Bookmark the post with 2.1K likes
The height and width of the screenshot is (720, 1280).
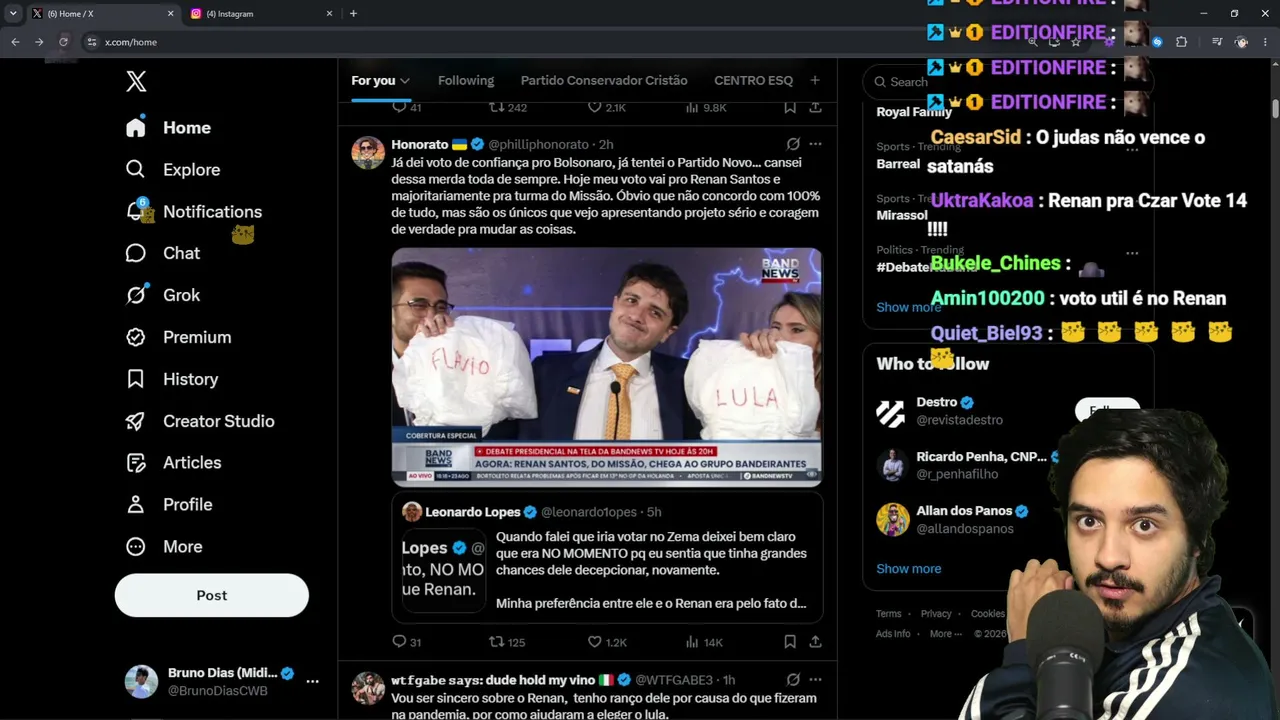click(x=790, y=107)
